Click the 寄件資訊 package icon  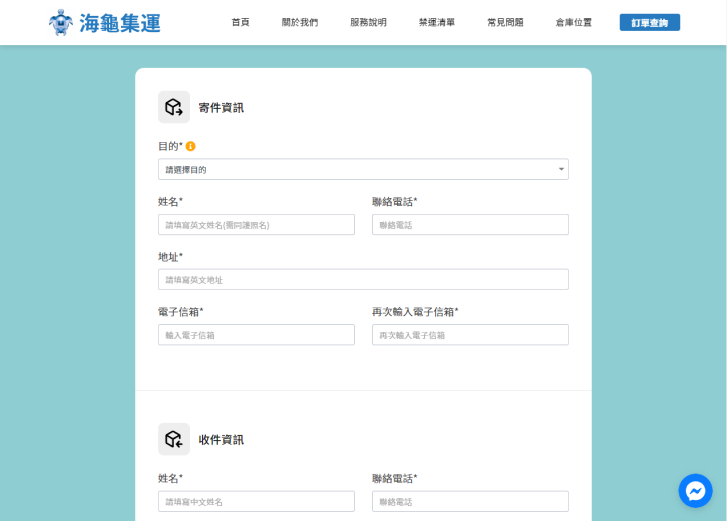174,107
